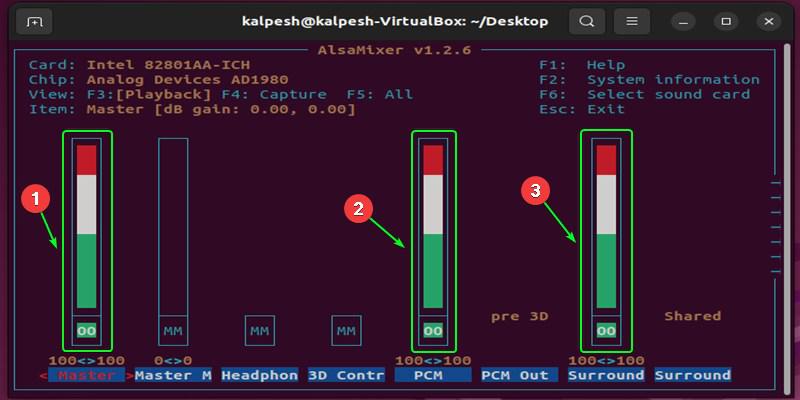Click the PCM volume level bar
The image size is (800, 400).
pos(433,227)
